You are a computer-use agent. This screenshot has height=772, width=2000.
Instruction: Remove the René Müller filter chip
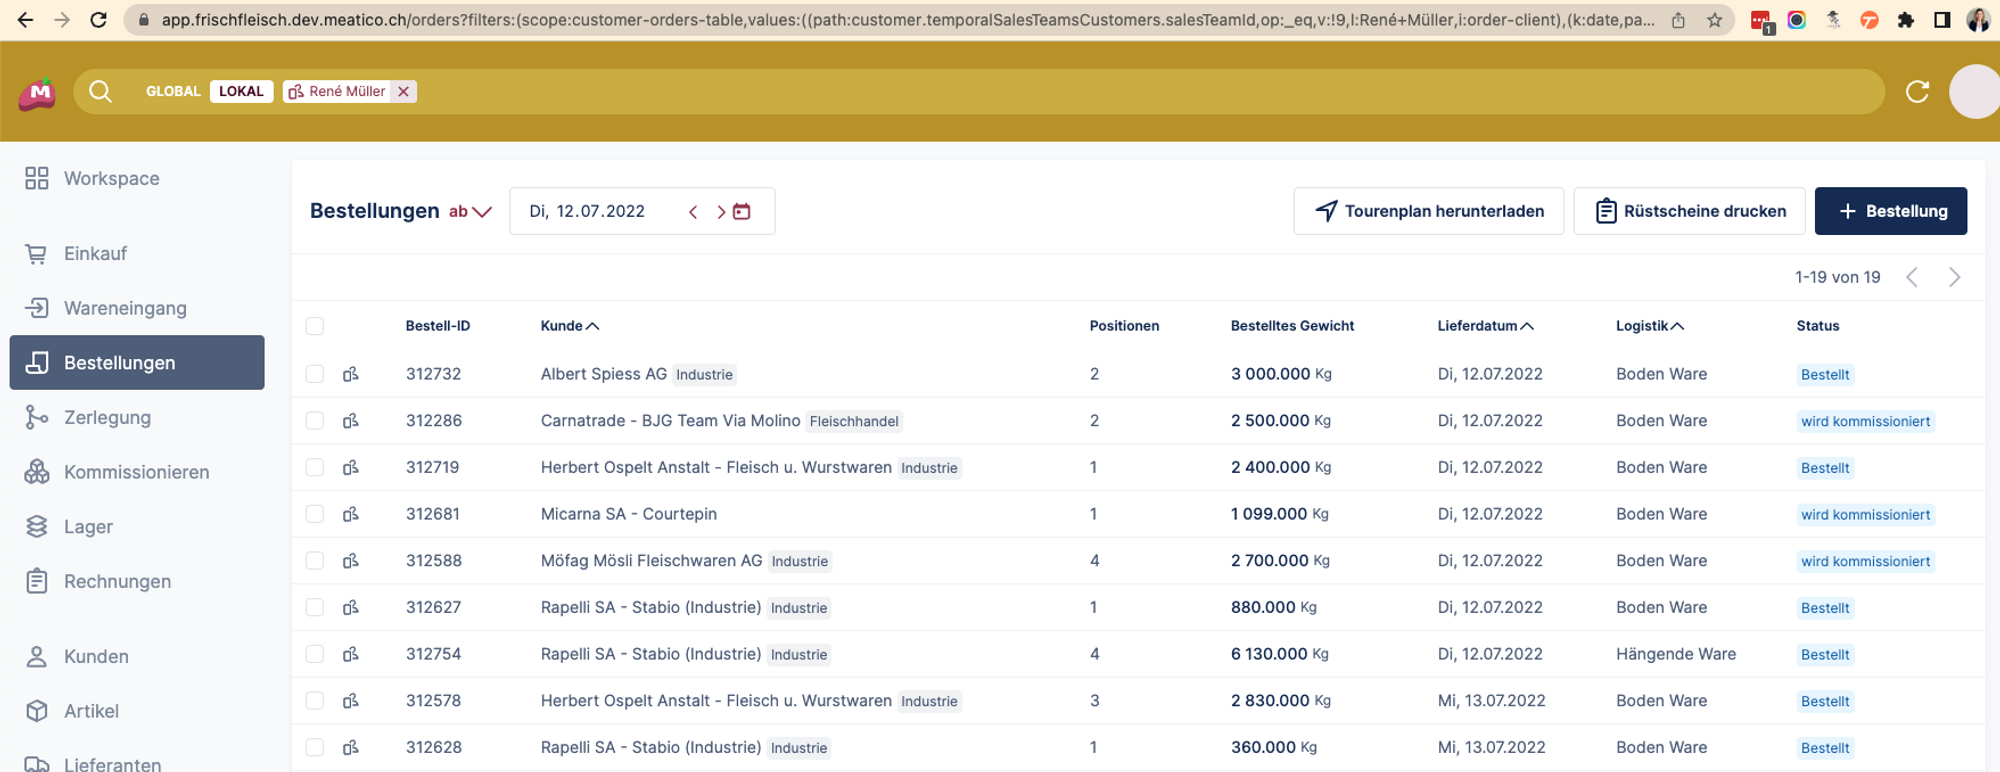click(x=404, y=92)
